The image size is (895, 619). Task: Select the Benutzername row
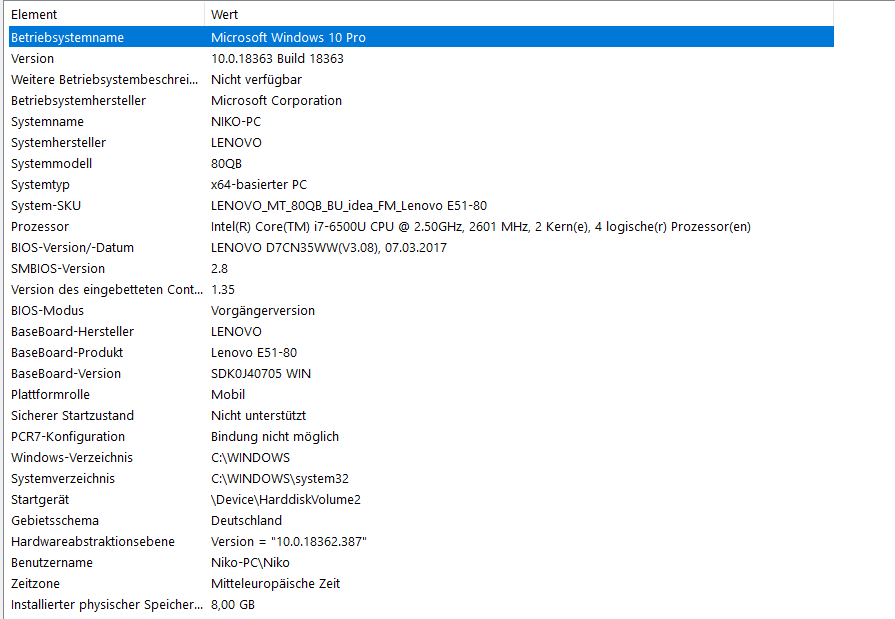tap(421, 562)
